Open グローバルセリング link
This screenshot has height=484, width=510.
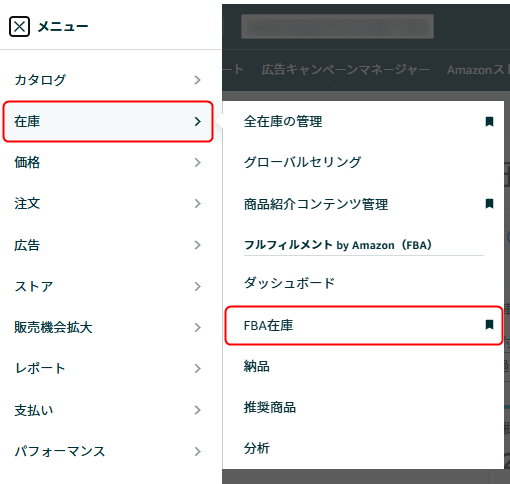[x=302, y=162]
